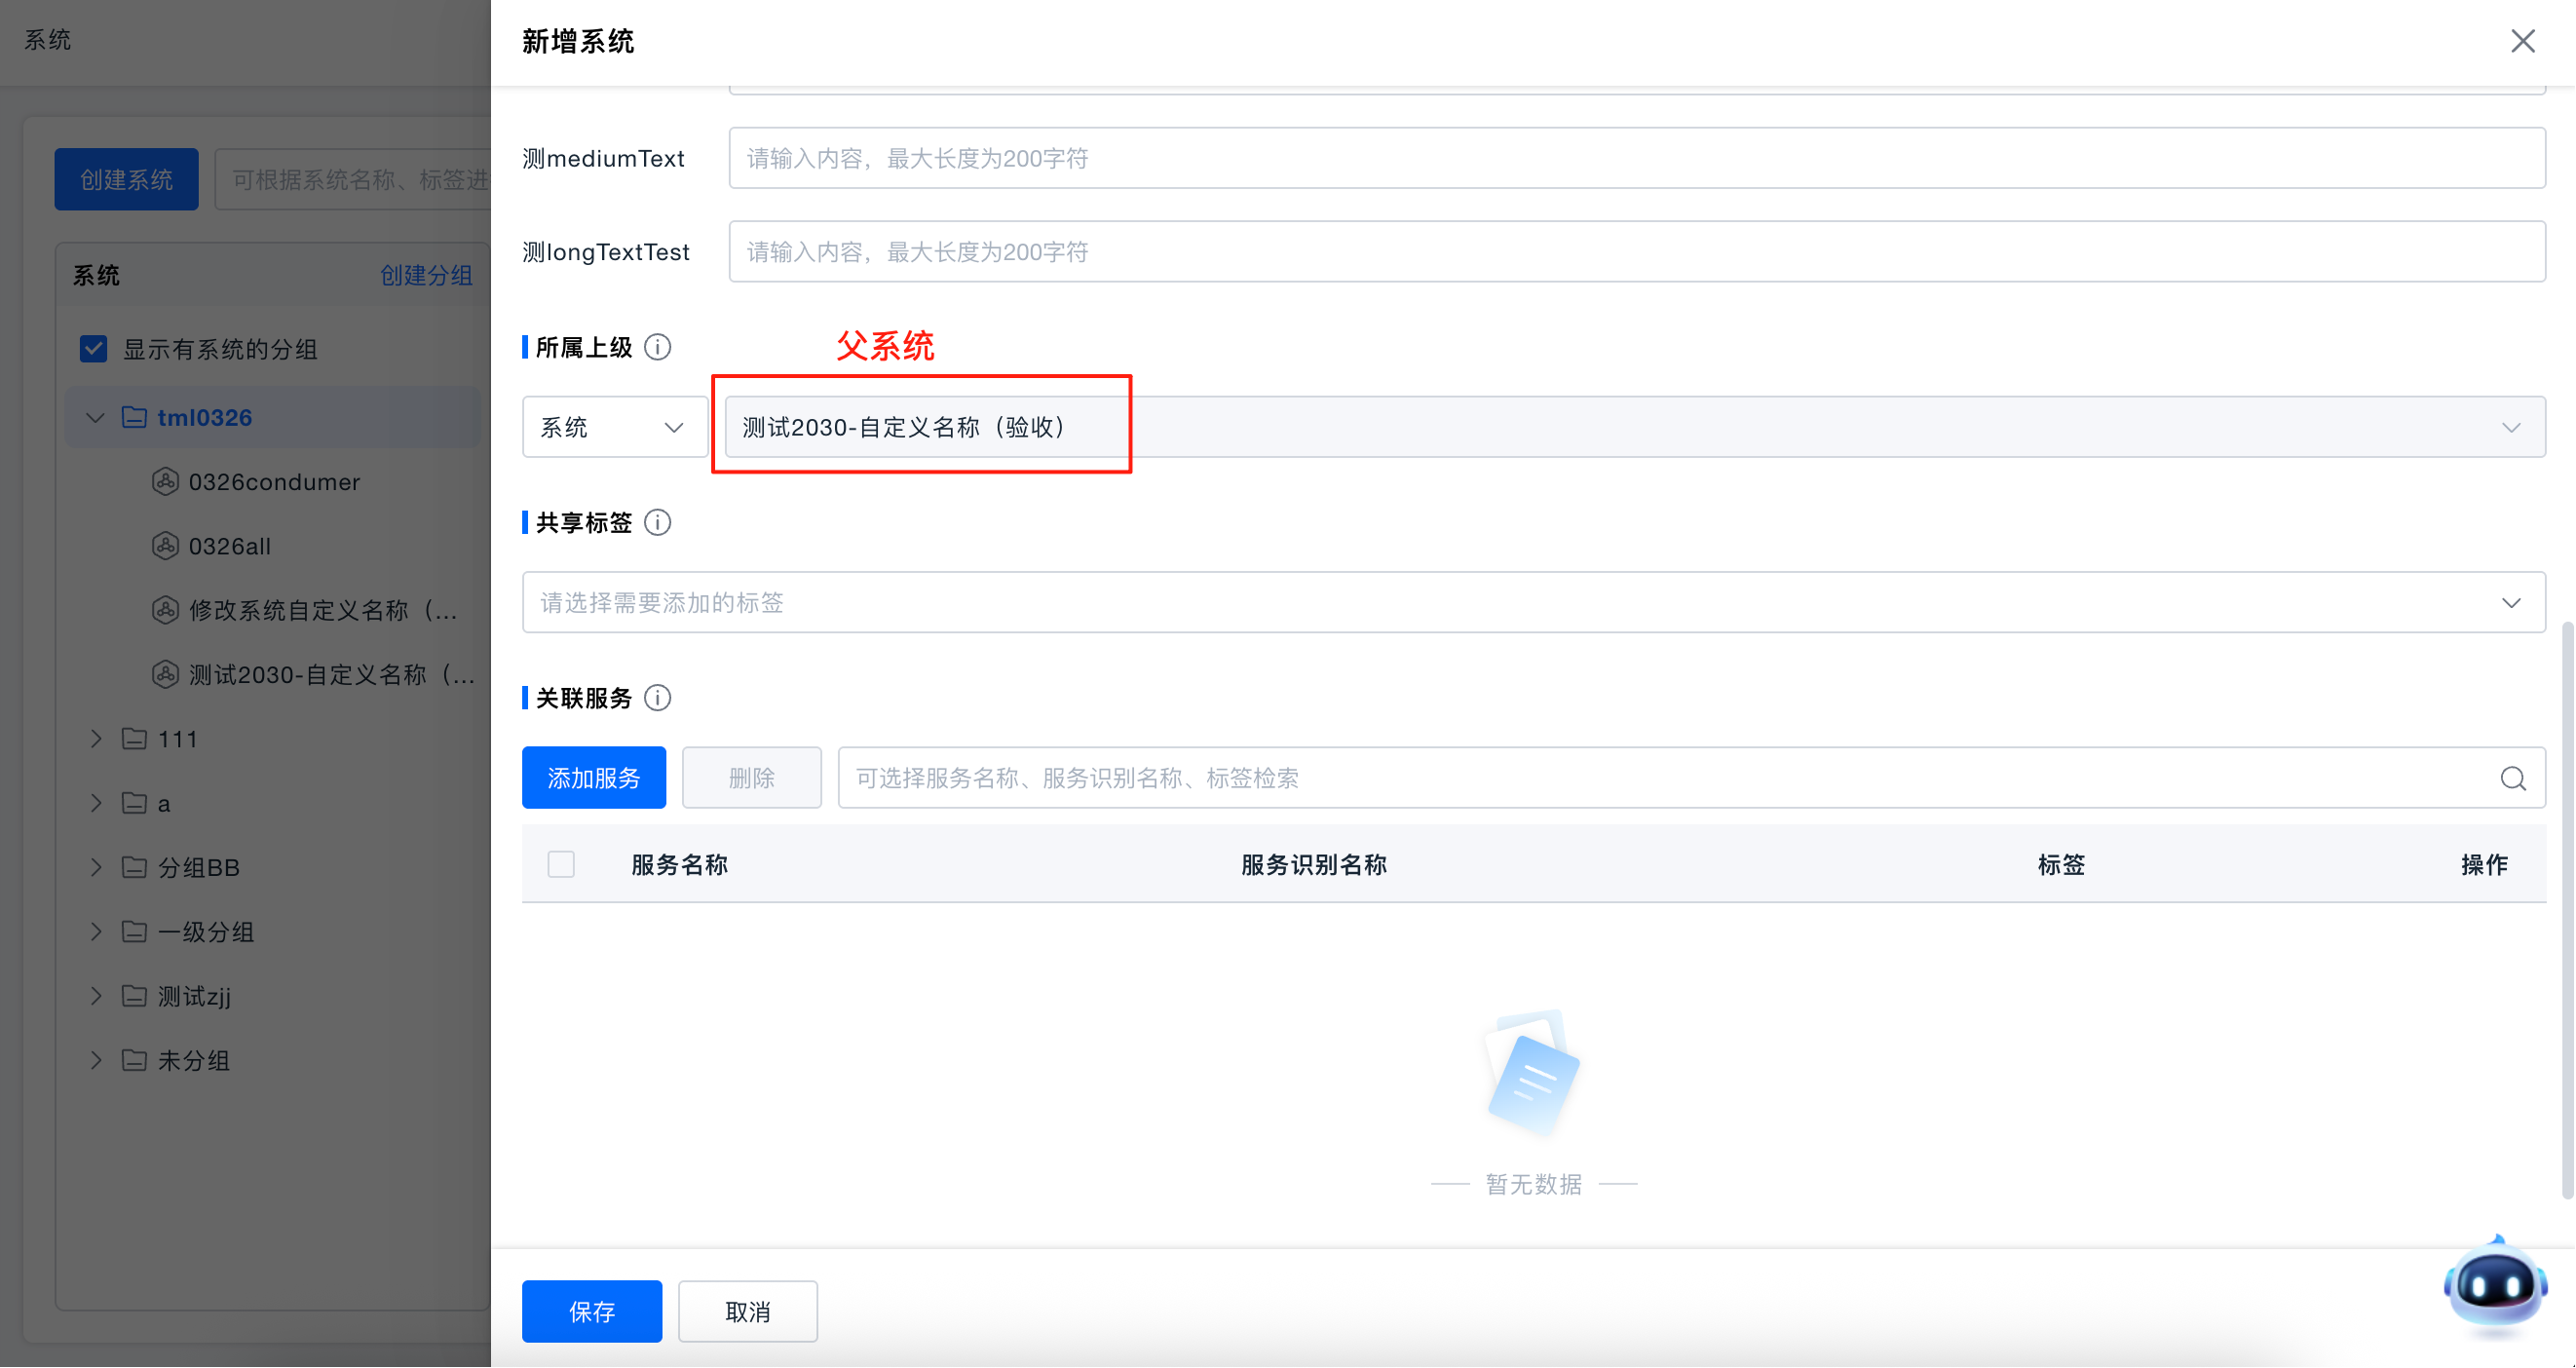Select the 0326condumer system item
This screenshot has height=1368, width=2576.
[274, 482]
